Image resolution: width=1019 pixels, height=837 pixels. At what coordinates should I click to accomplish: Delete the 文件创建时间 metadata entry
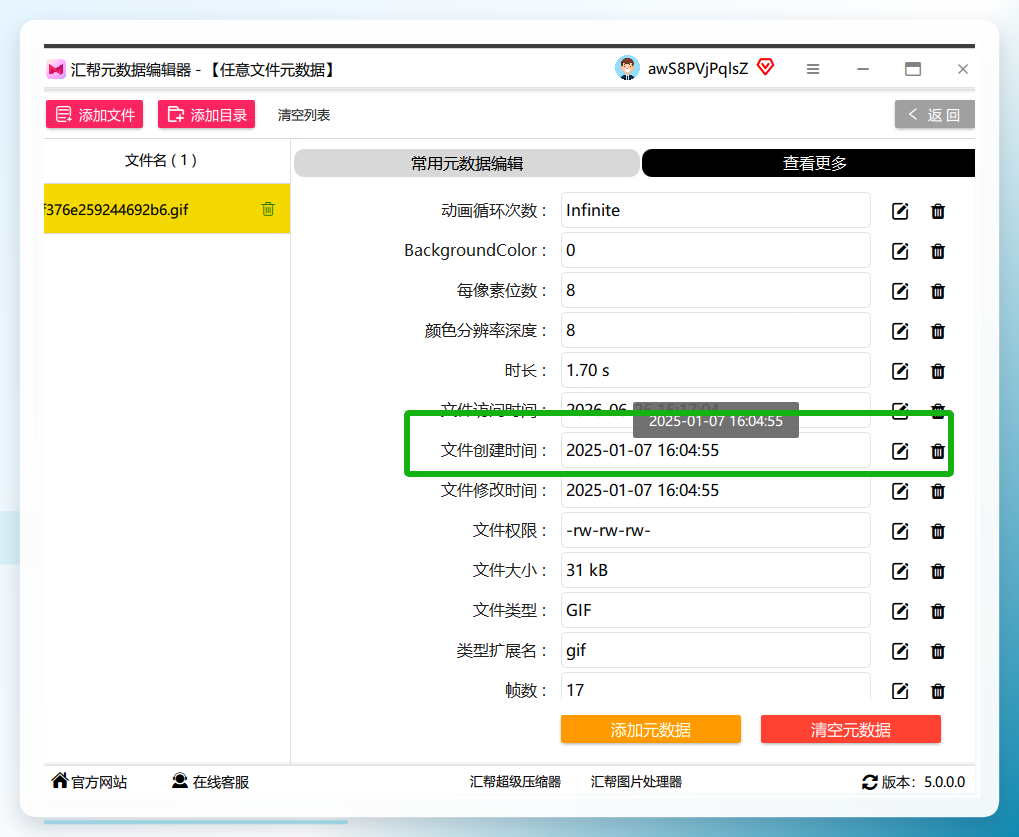938,451
